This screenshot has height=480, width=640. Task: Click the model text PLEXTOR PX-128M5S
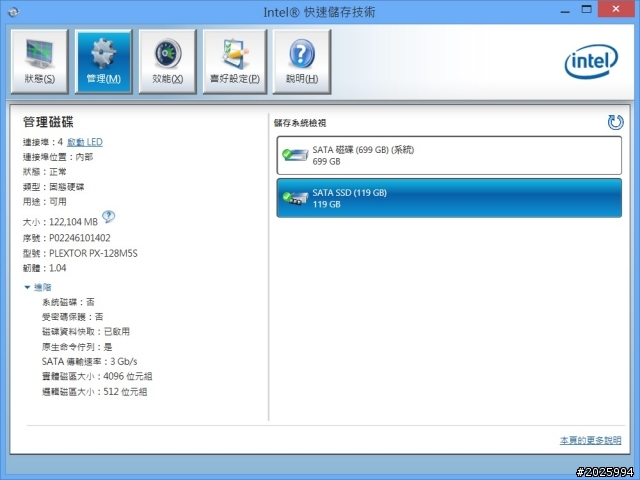[93, 253]
